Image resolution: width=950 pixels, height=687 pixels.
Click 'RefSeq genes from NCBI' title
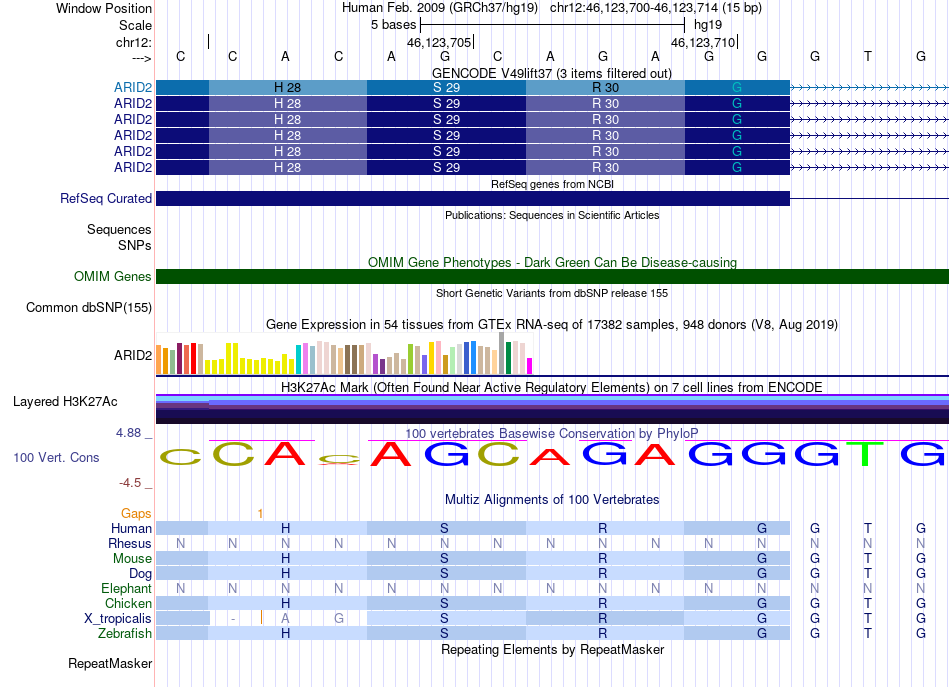tap(552, 184)
